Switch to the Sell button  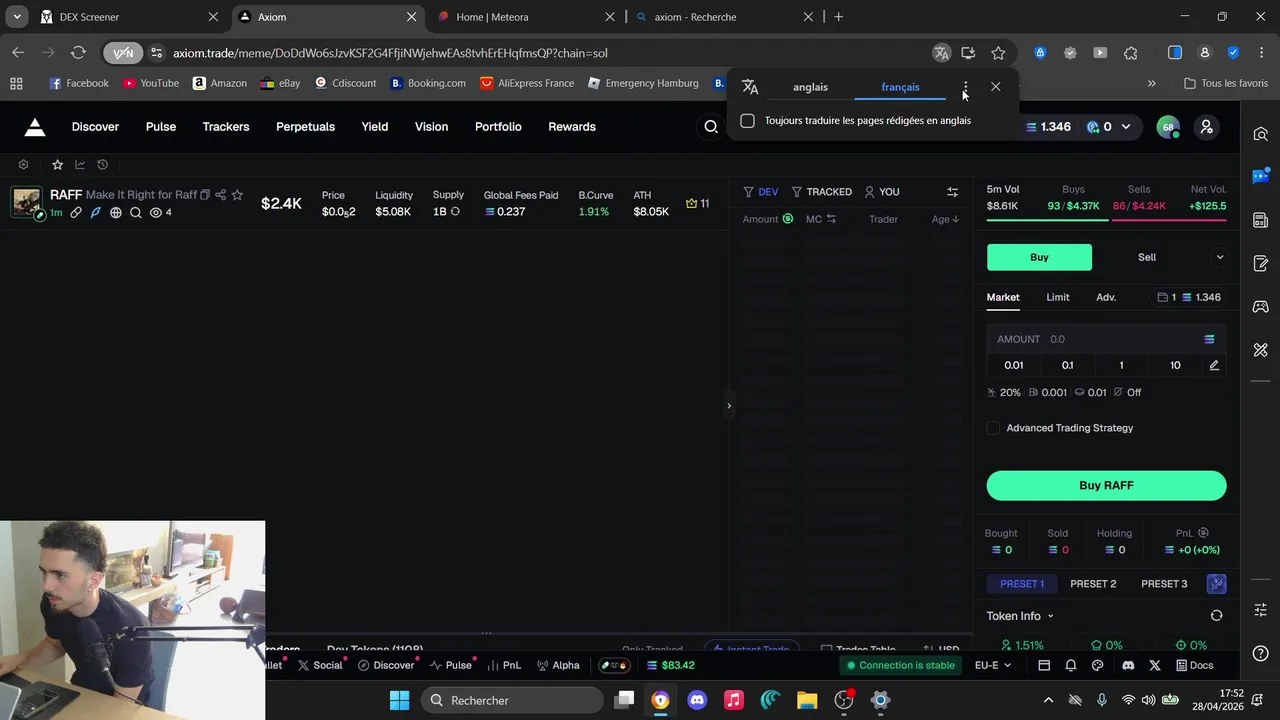[x=1147, y=258]
